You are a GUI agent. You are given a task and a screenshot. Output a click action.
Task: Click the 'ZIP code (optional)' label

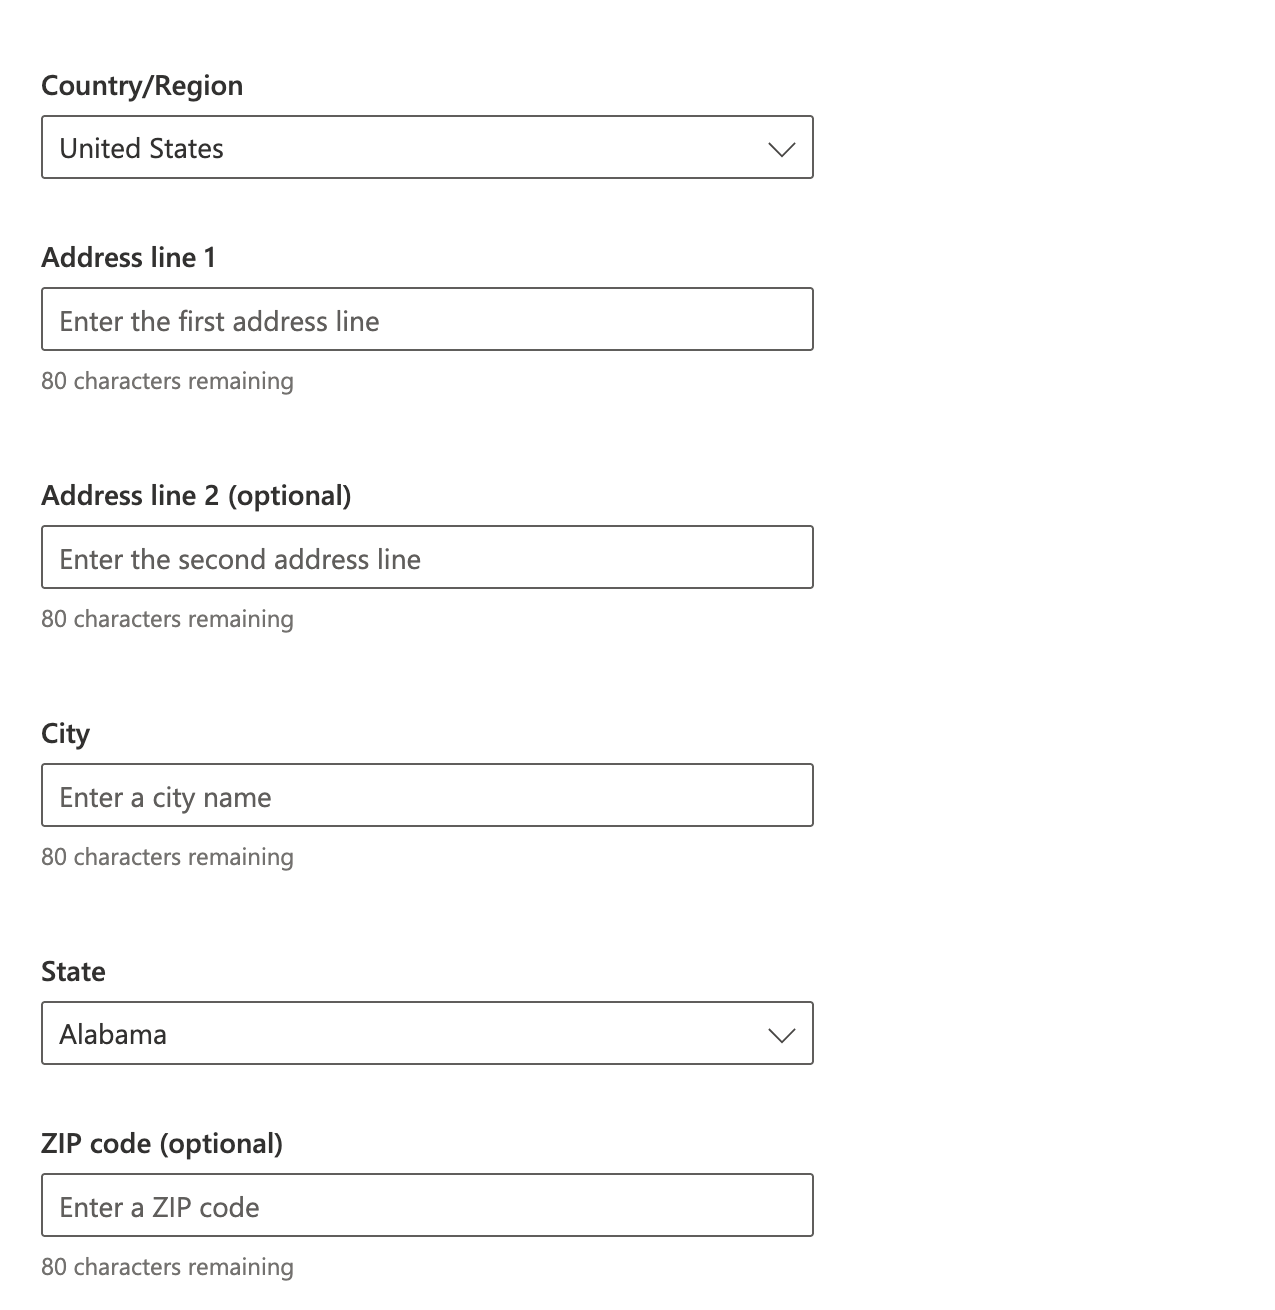tap(162, 1144)
